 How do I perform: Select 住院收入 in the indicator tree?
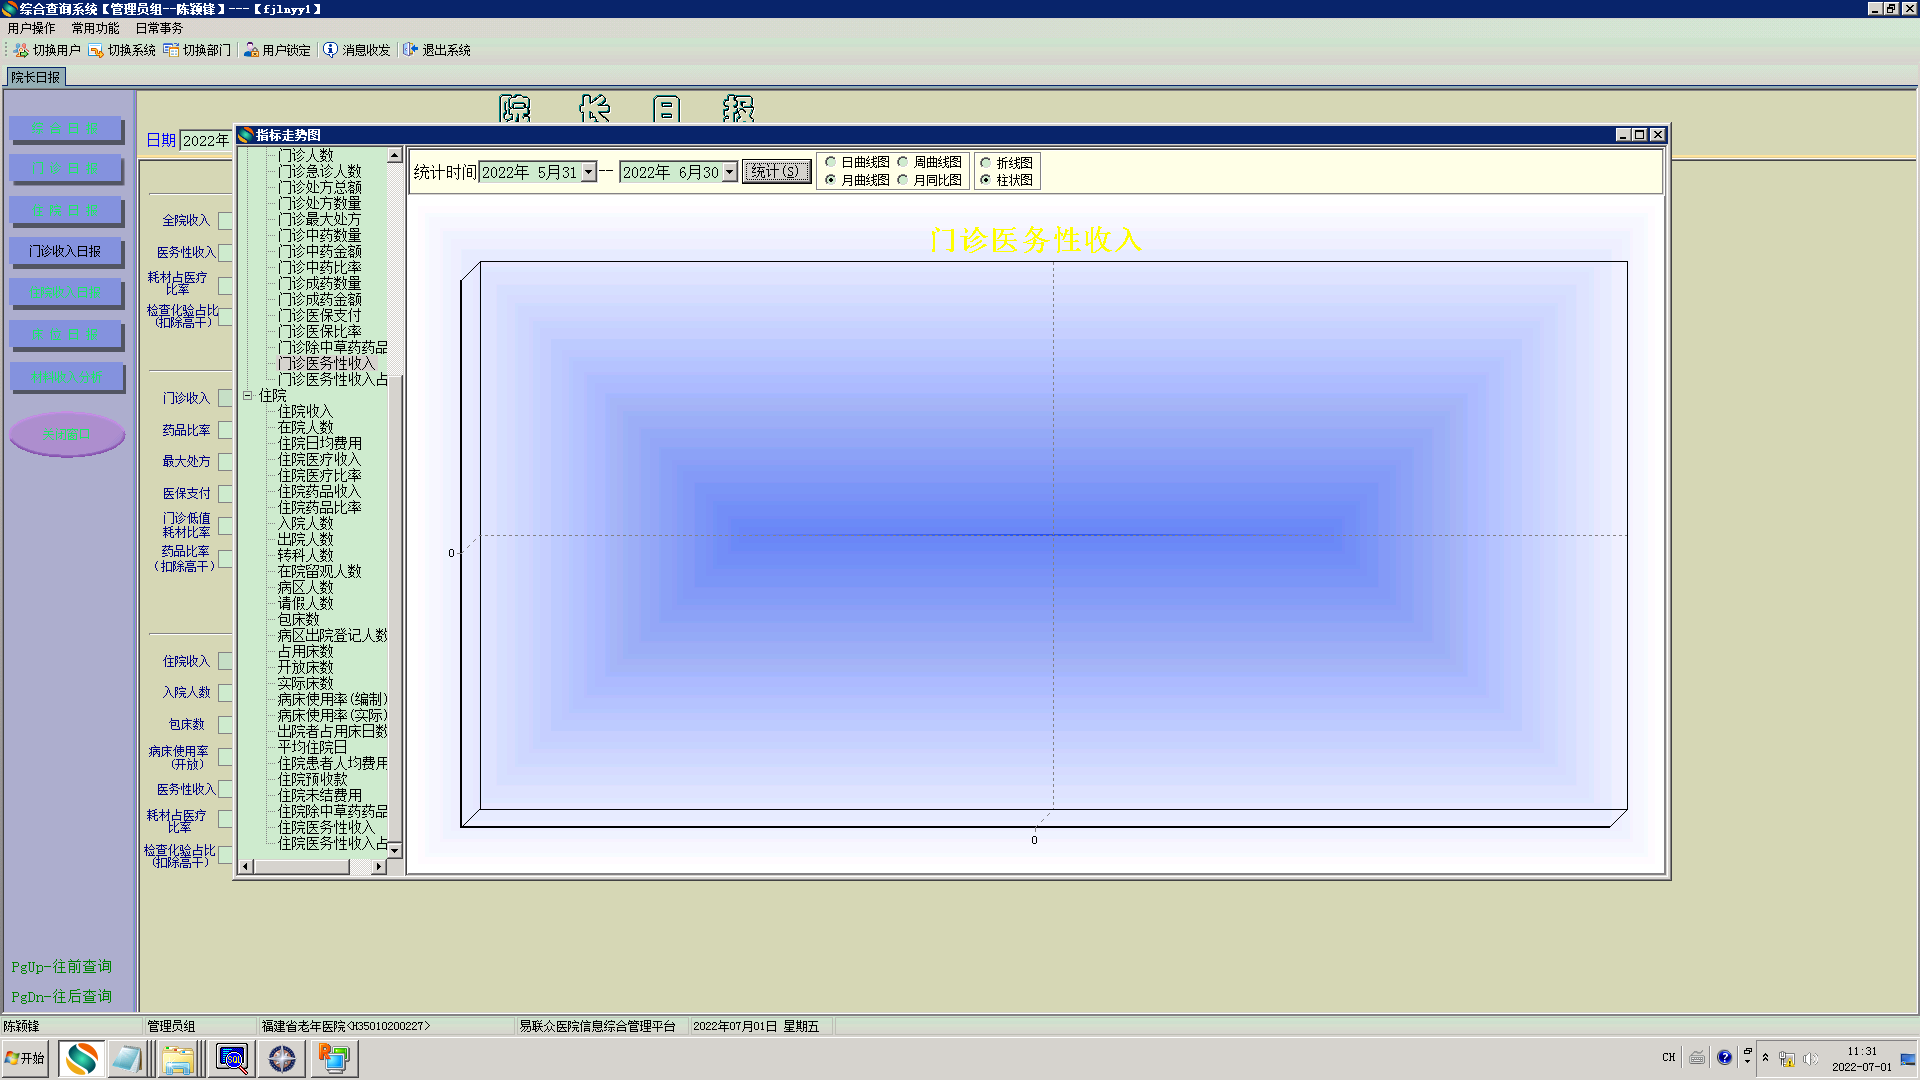(305, 412)
